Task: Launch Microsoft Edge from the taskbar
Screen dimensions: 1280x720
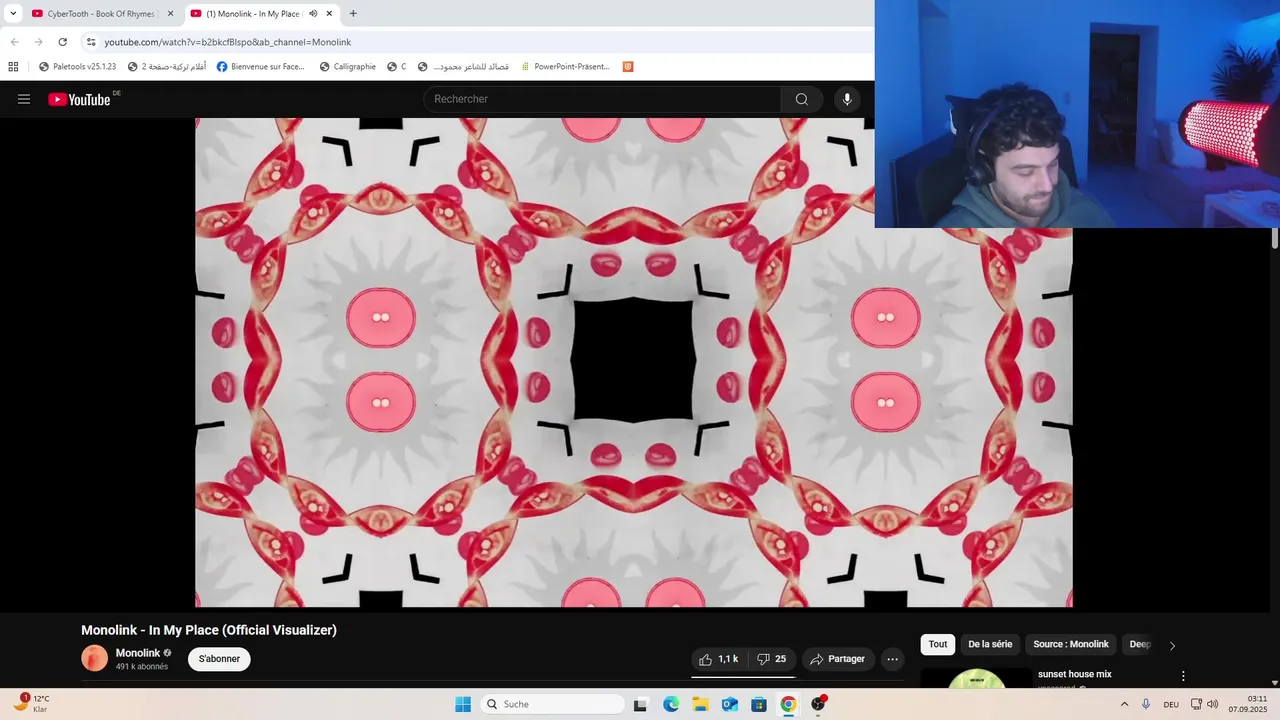Action: pos(671,704)
